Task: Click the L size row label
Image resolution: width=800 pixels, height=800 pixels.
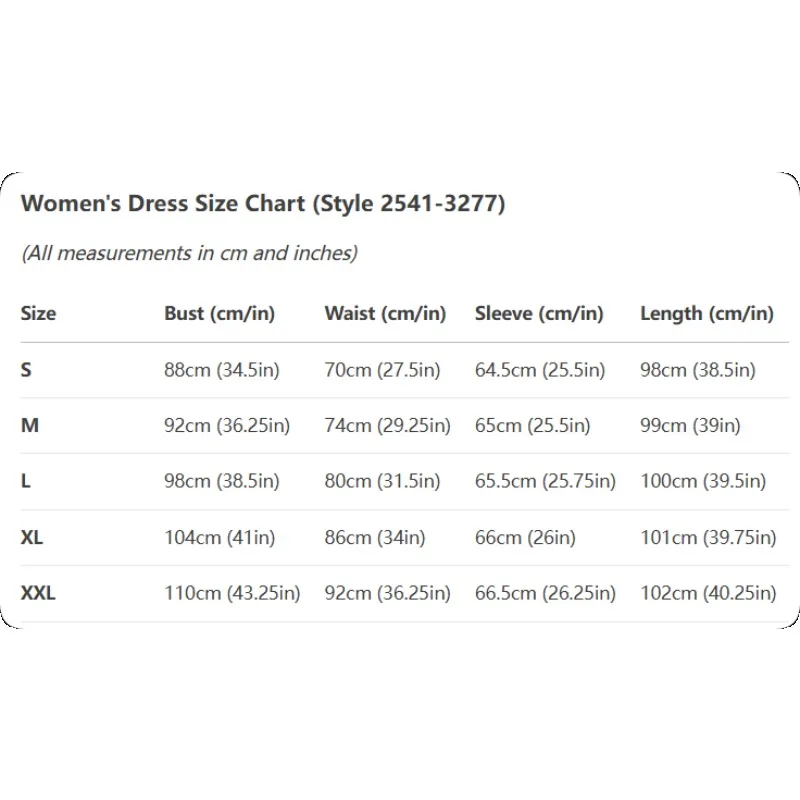Action: 25,481
